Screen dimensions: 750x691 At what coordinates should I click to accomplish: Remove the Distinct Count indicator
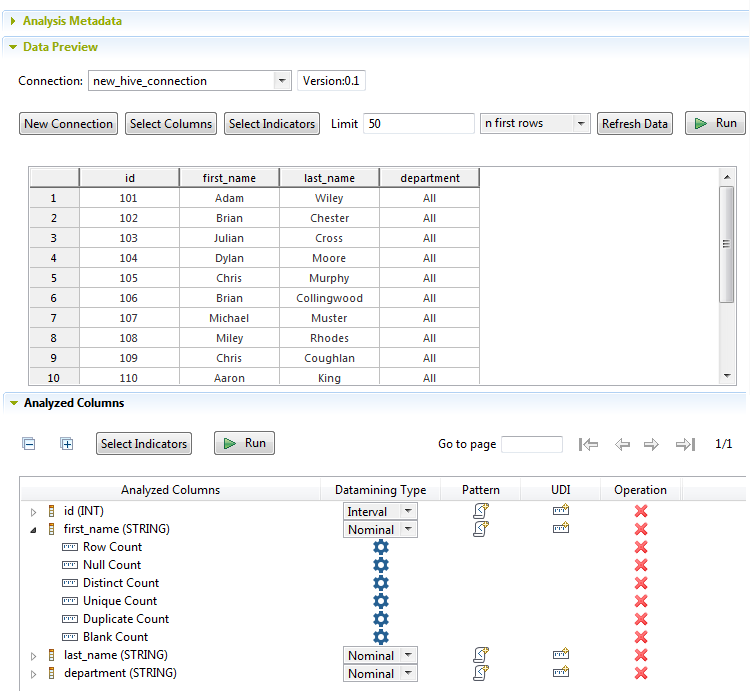[x=641, y=583]
